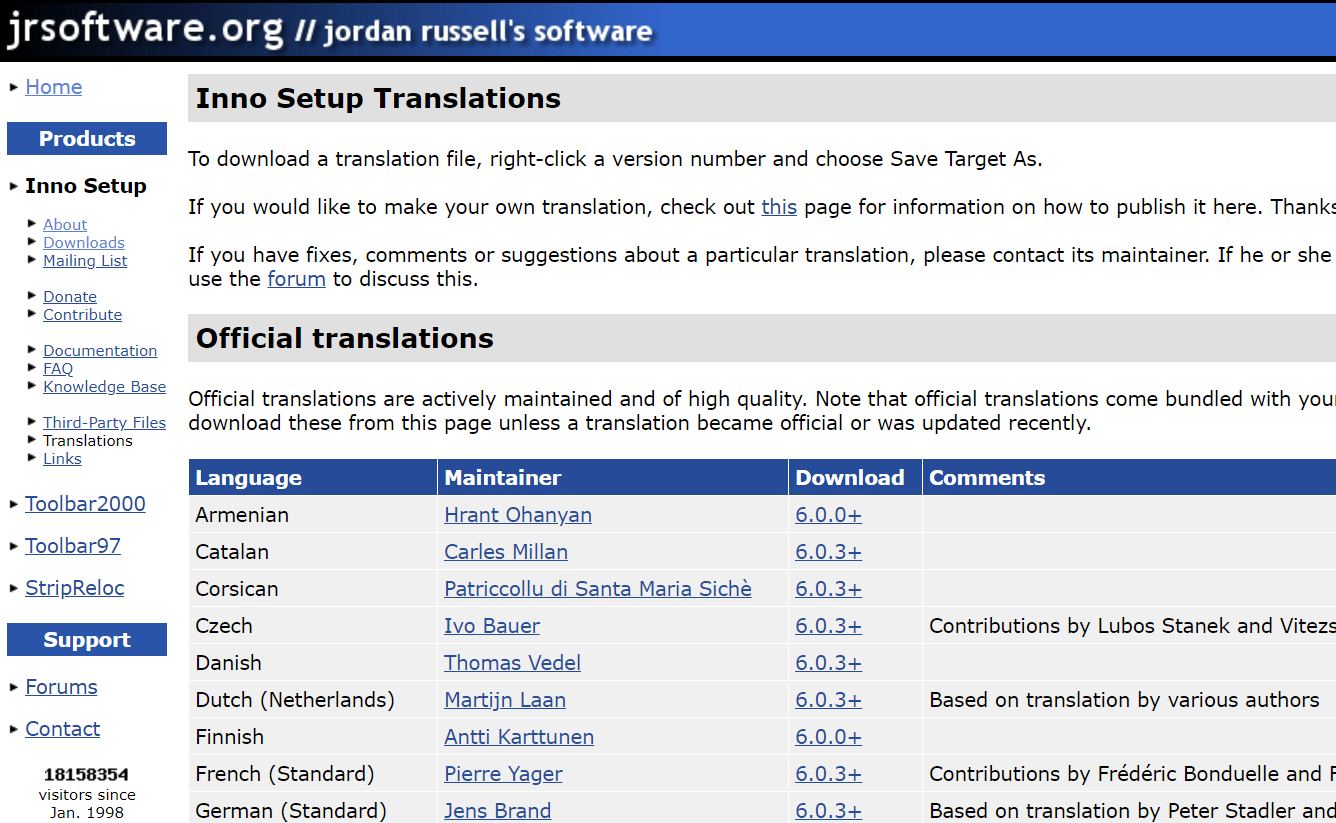Follow the 'this' link about publishing translations
This screenshot has height=823, width=1336.
[x=779, y=207]
